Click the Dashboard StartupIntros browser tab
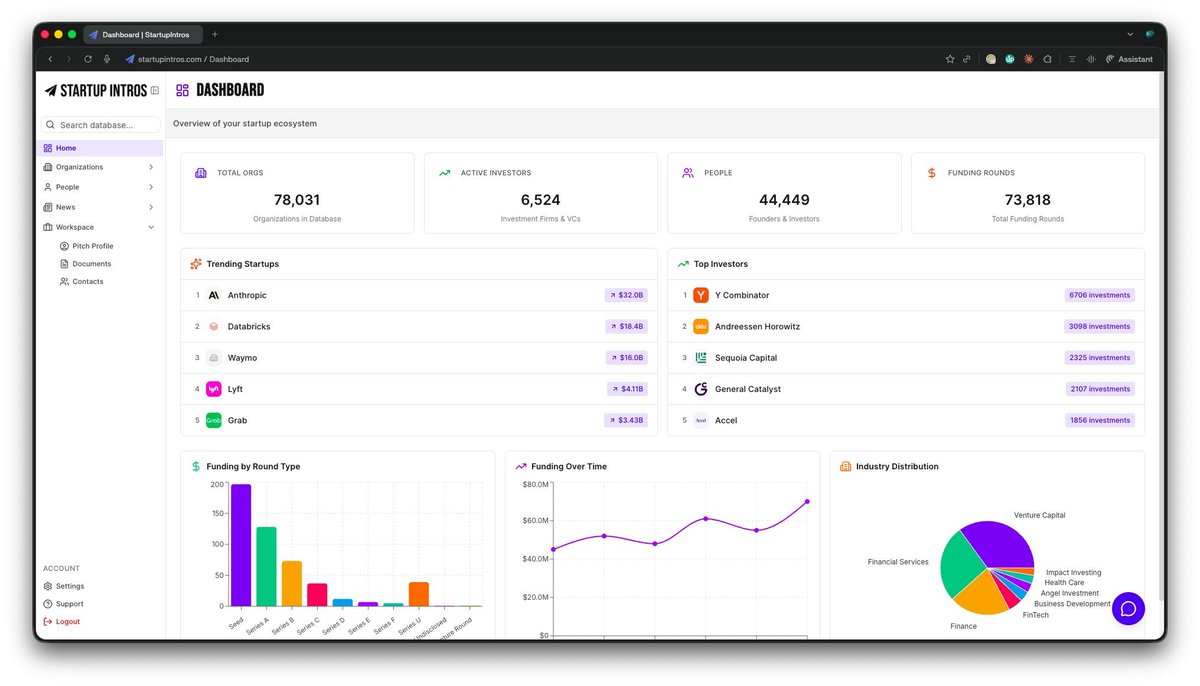 pos(143,34)
